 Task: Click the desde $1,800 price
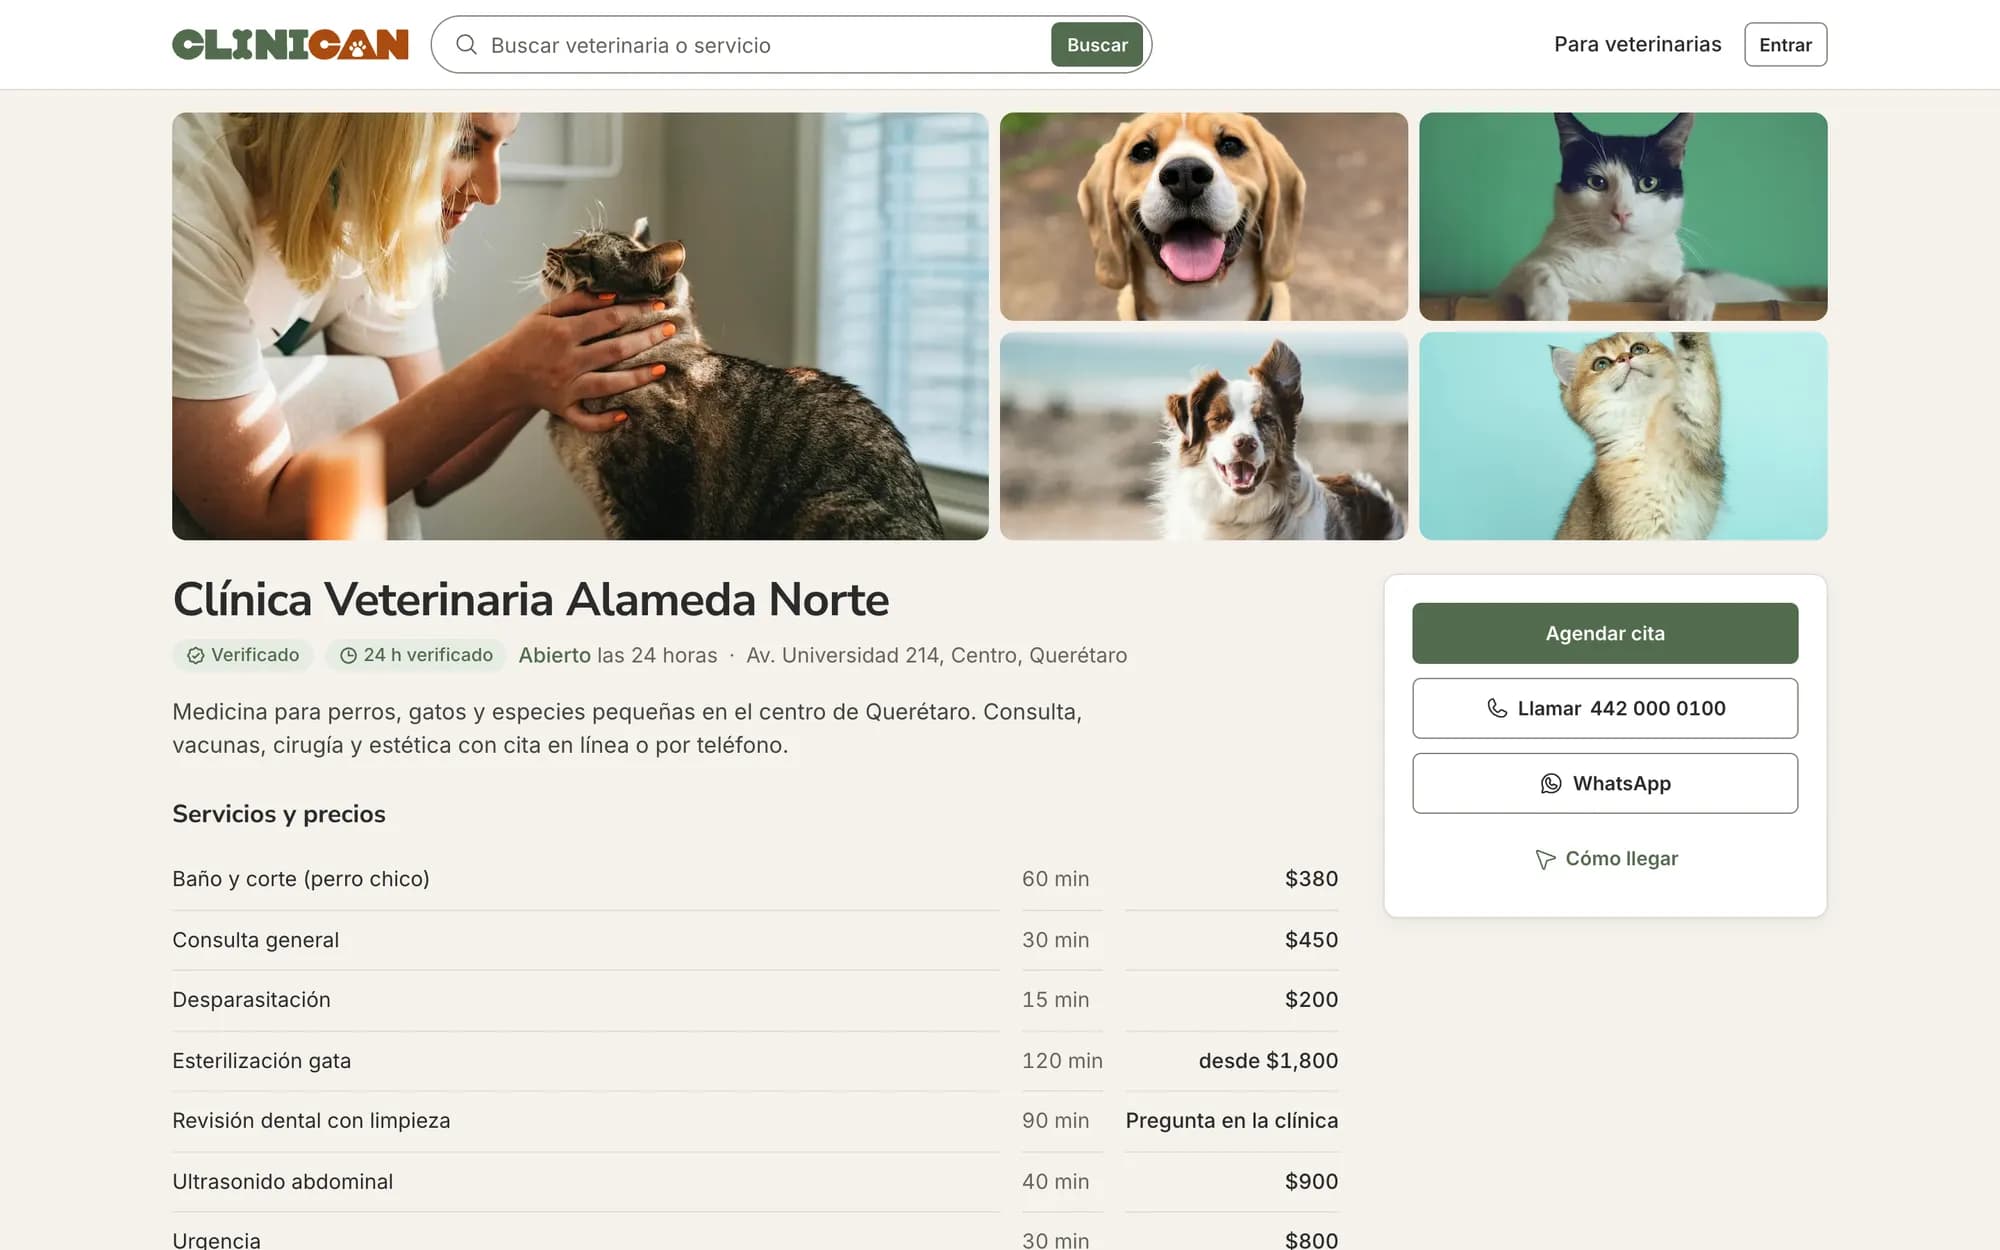click(1268, 1061)
